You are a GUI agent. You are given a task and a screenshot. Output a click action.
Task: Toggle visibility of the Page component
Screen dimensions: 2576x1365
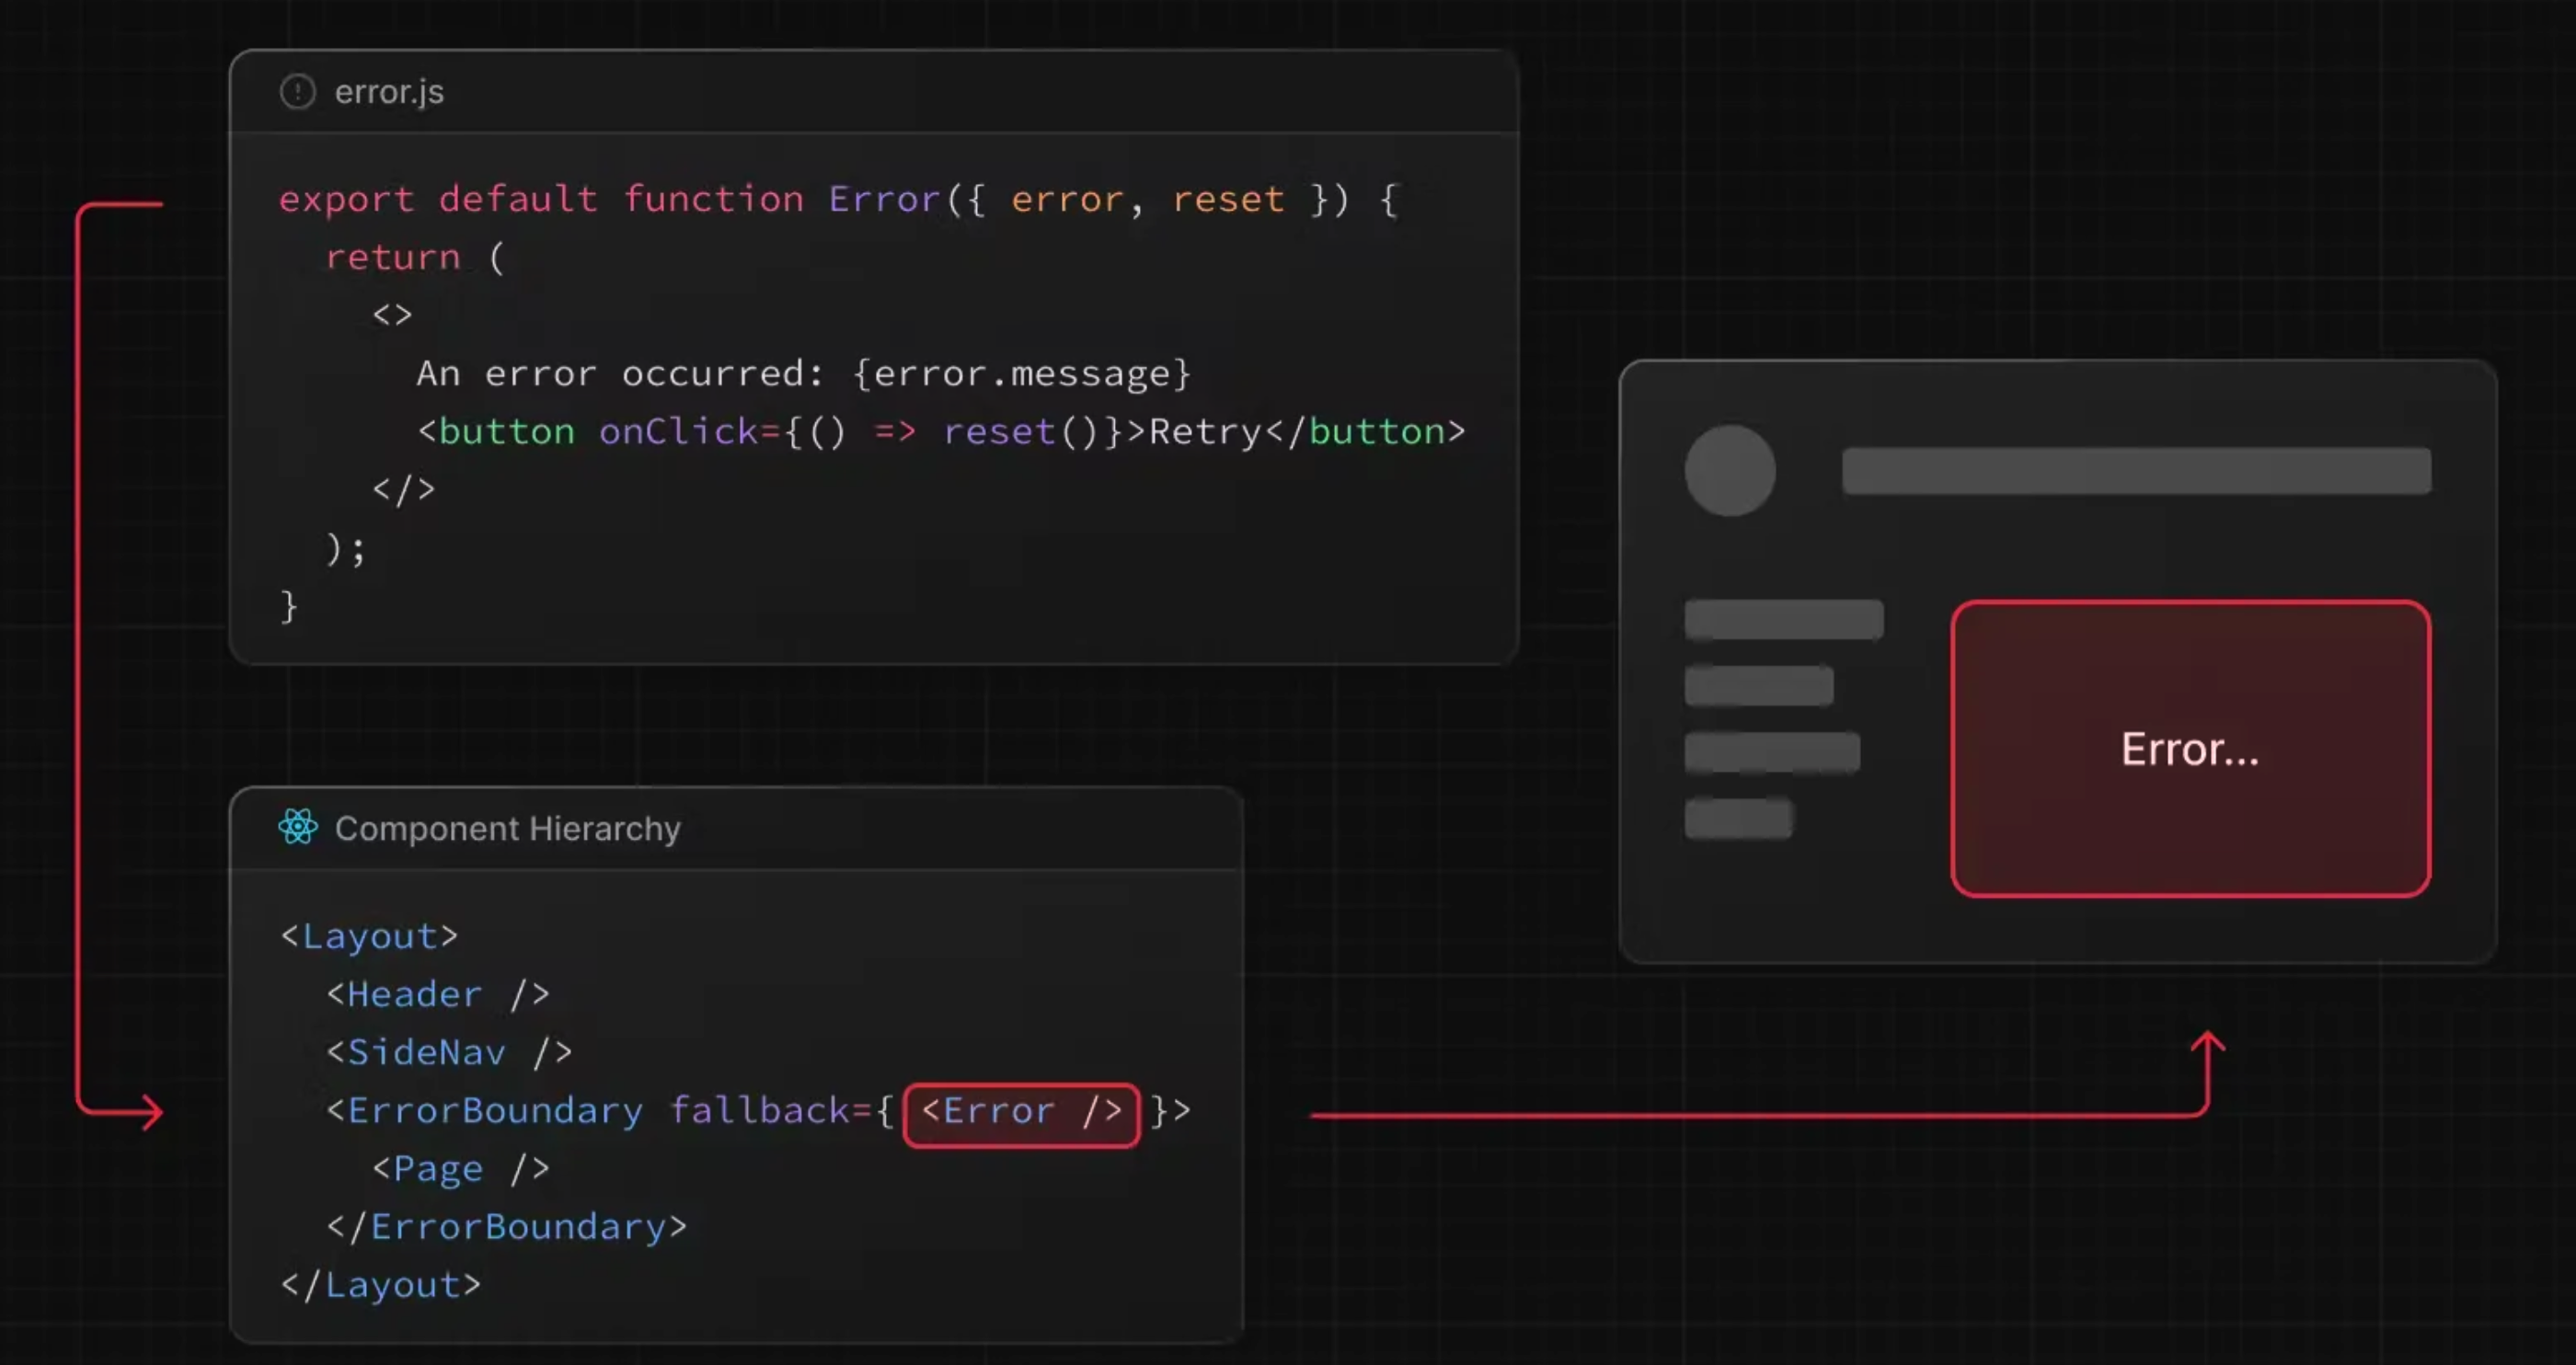446,1169
